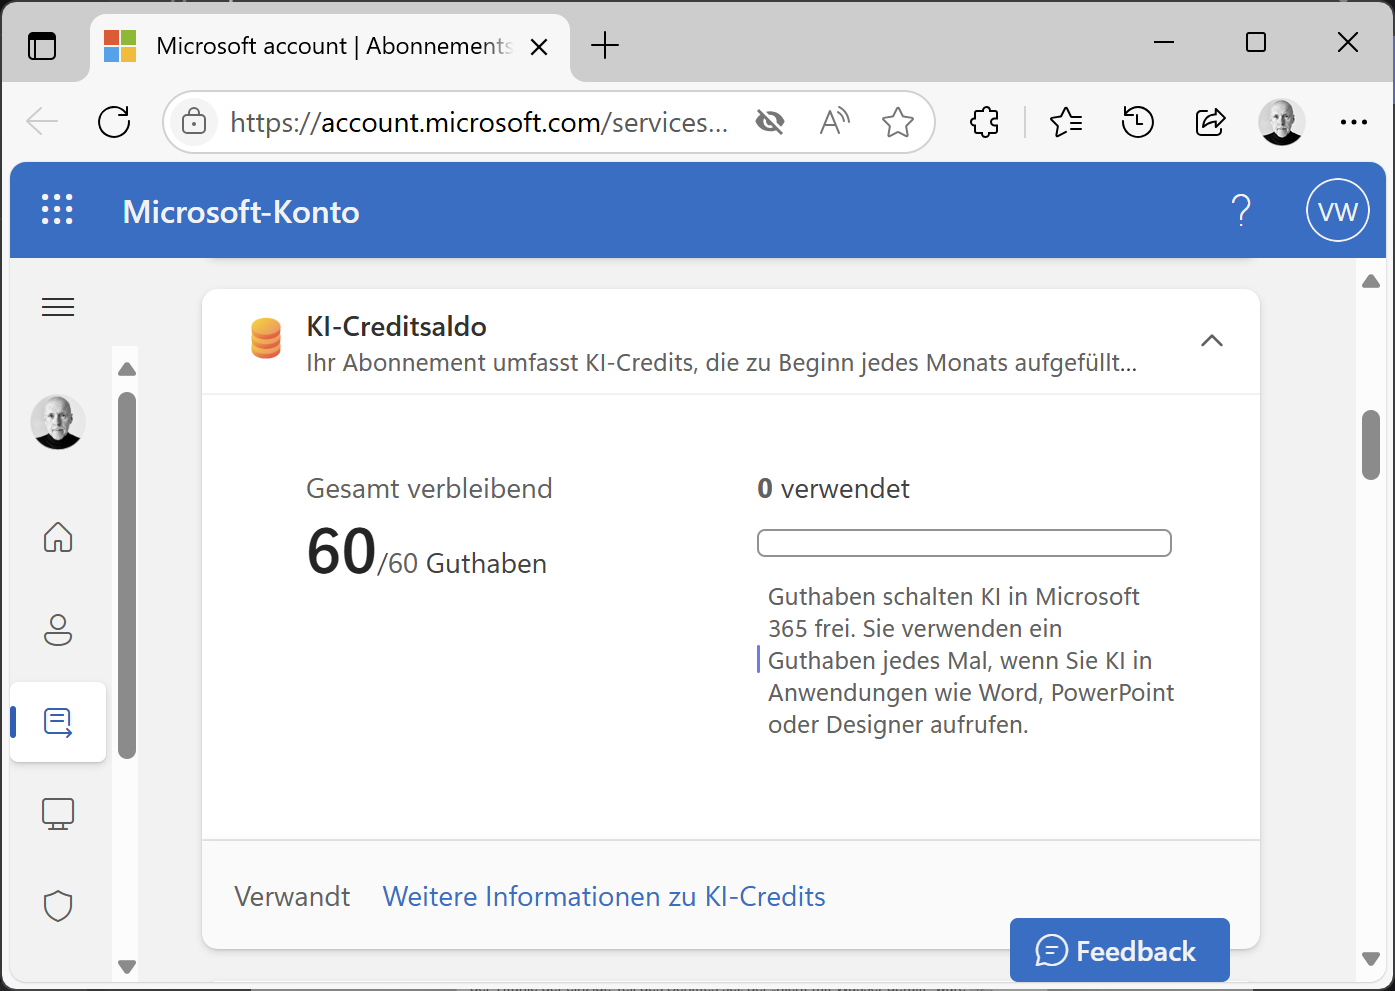Open Devices monitor icon in sidebar
The image size is (1395, 991).
[58, 814]
